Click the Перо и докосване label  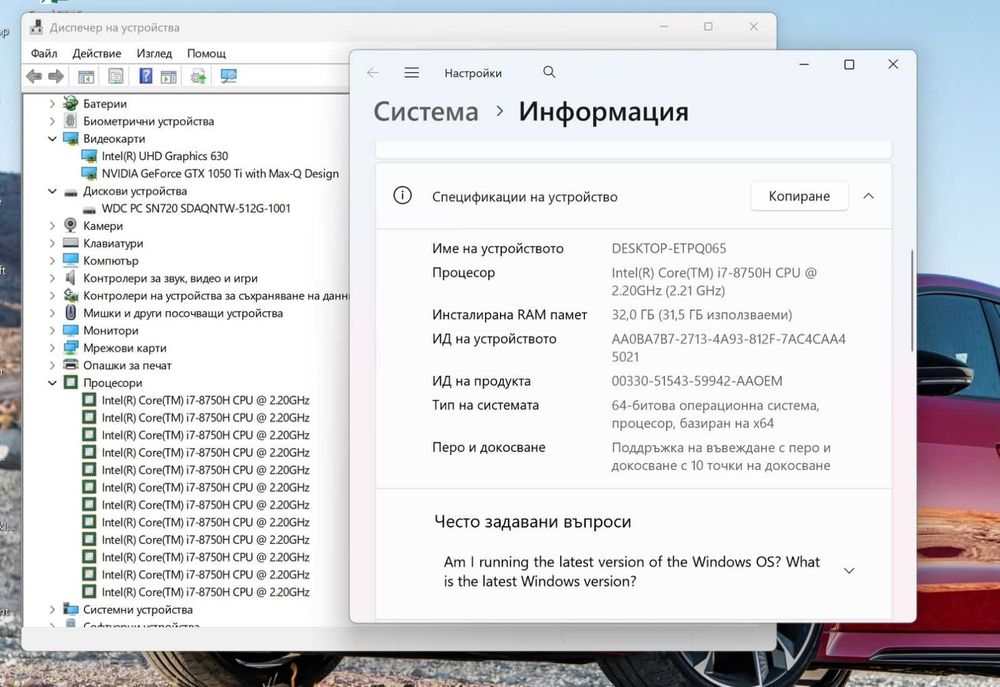[x=489, y=447]
